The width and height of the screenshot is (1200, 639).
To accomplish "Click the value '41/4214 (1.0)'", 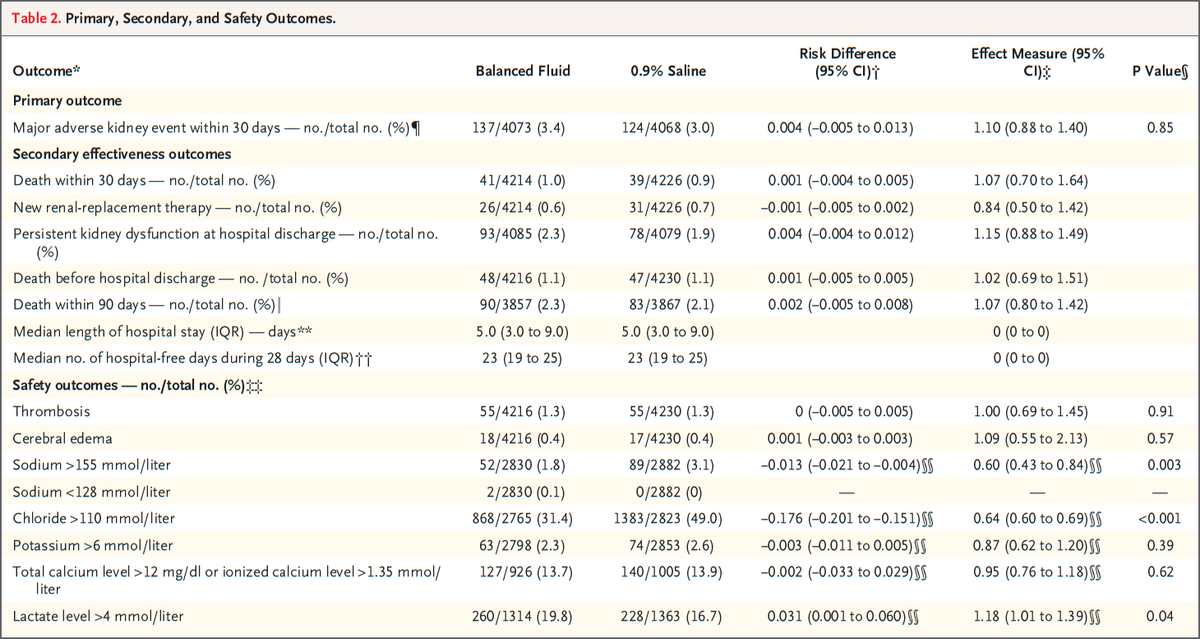I will click(520, 180).
